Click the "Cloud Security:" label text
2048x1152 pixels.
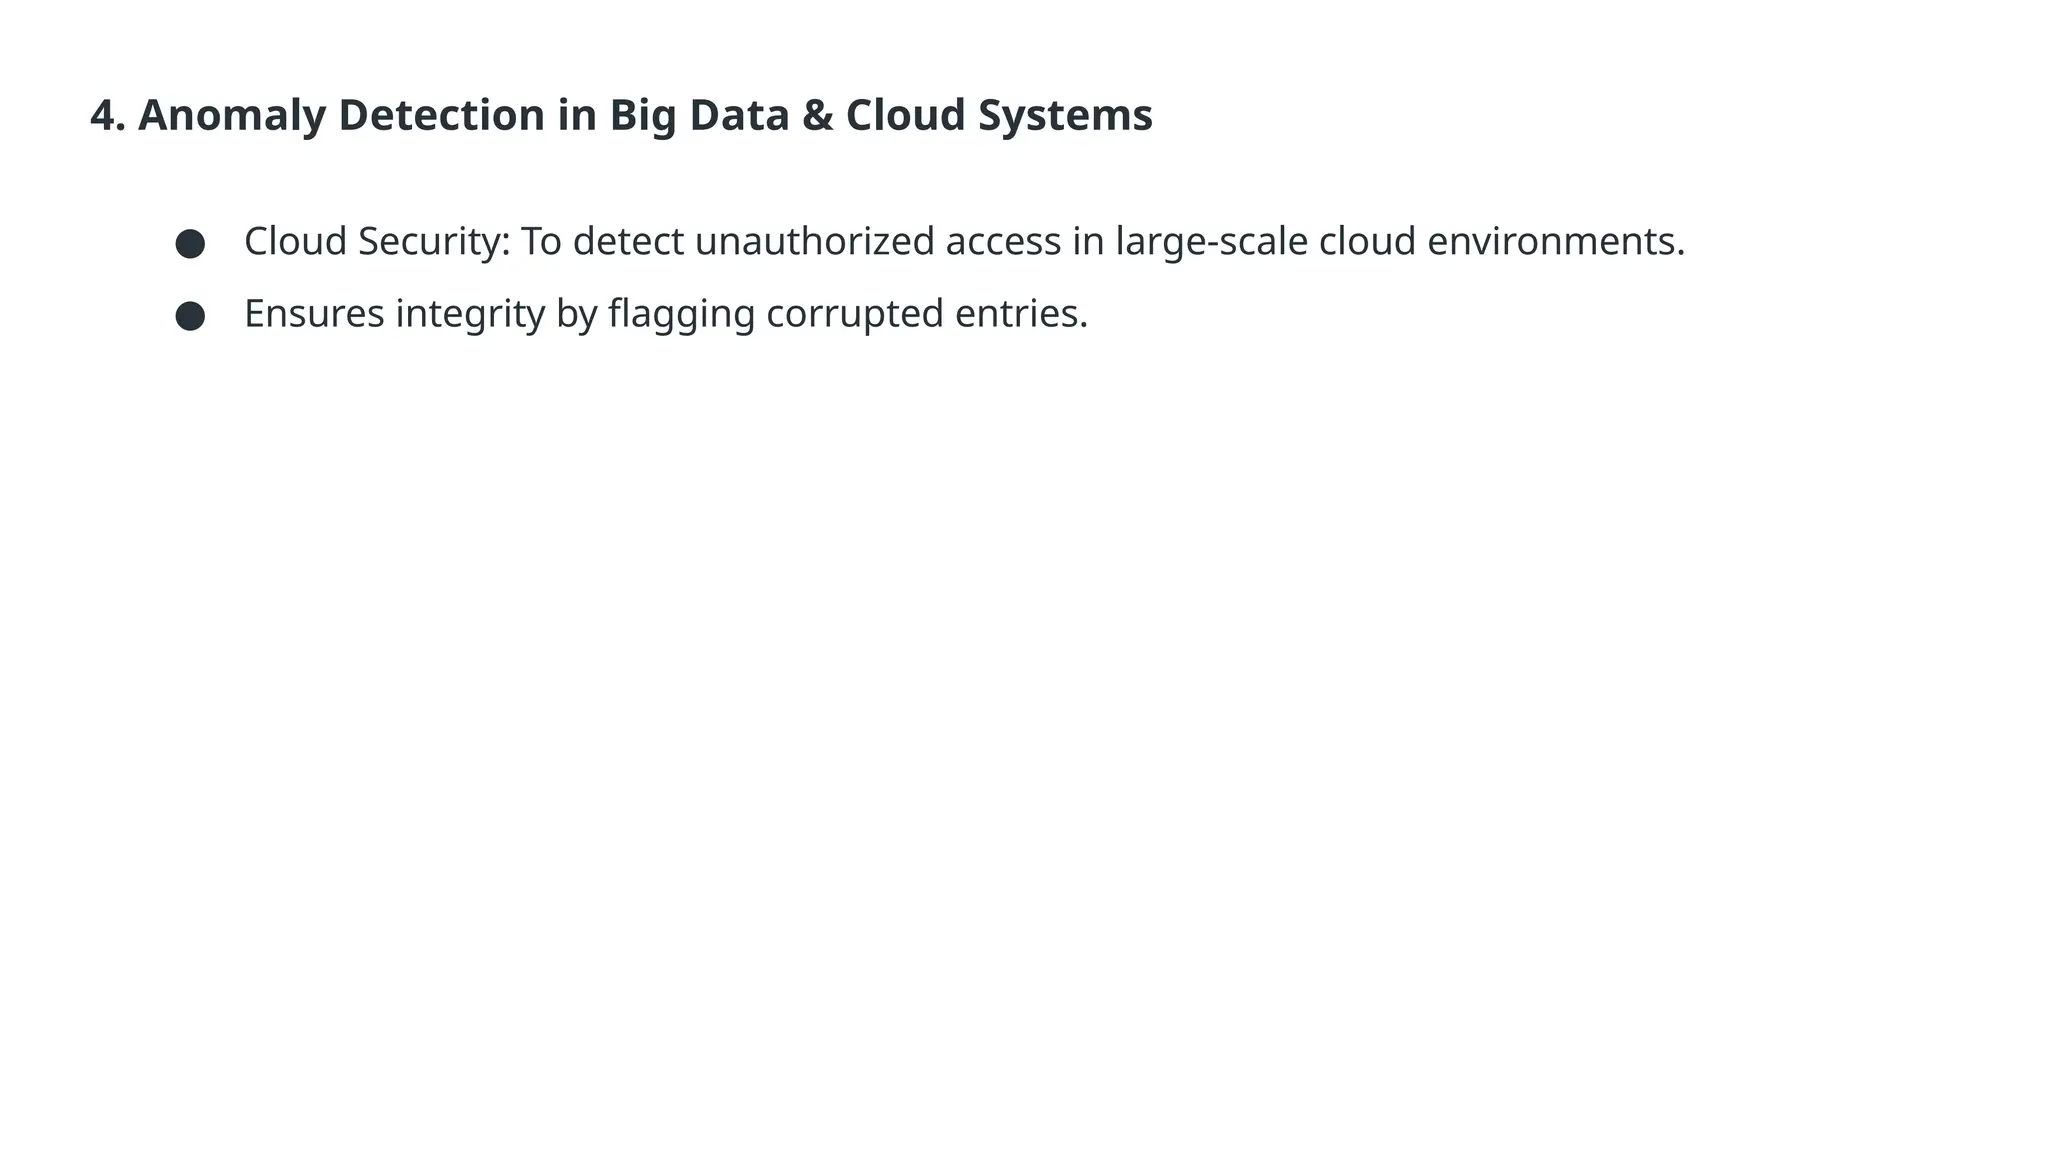click(377, 242)
